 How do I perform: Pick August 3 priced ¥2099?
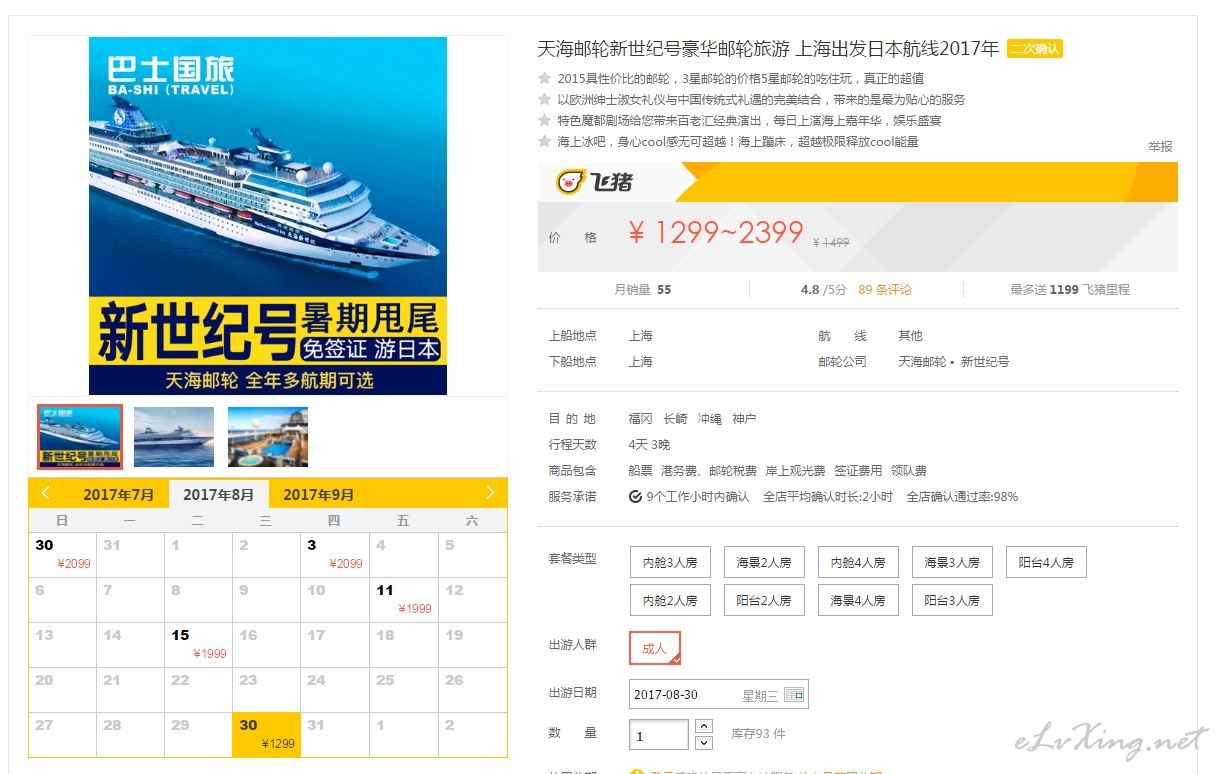tap(334, 555)
